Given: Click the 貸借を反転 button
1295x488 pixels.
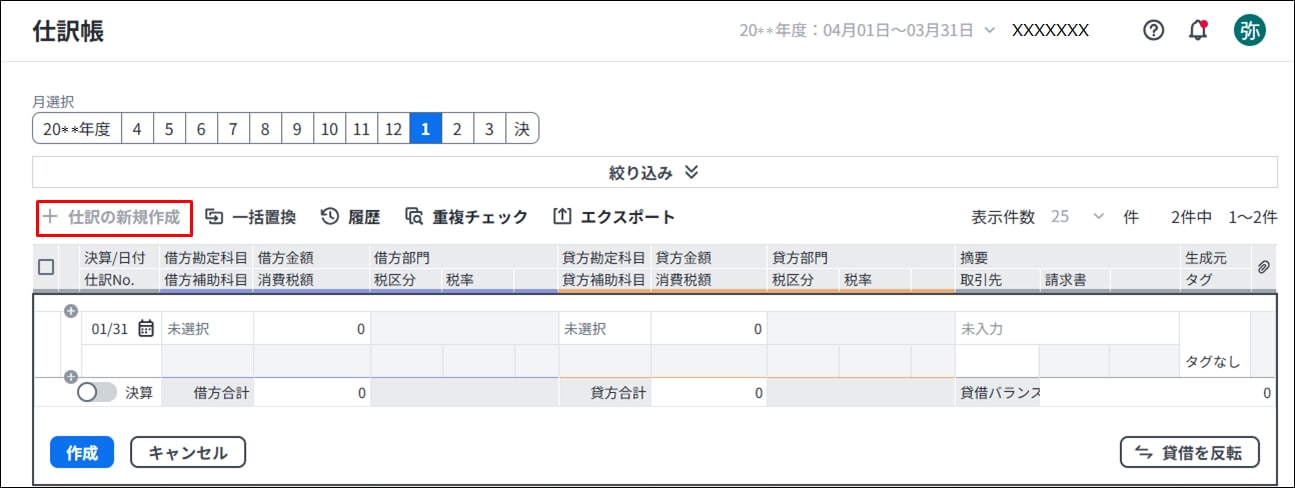Looking at the screenshot, I should (1189, 453).
